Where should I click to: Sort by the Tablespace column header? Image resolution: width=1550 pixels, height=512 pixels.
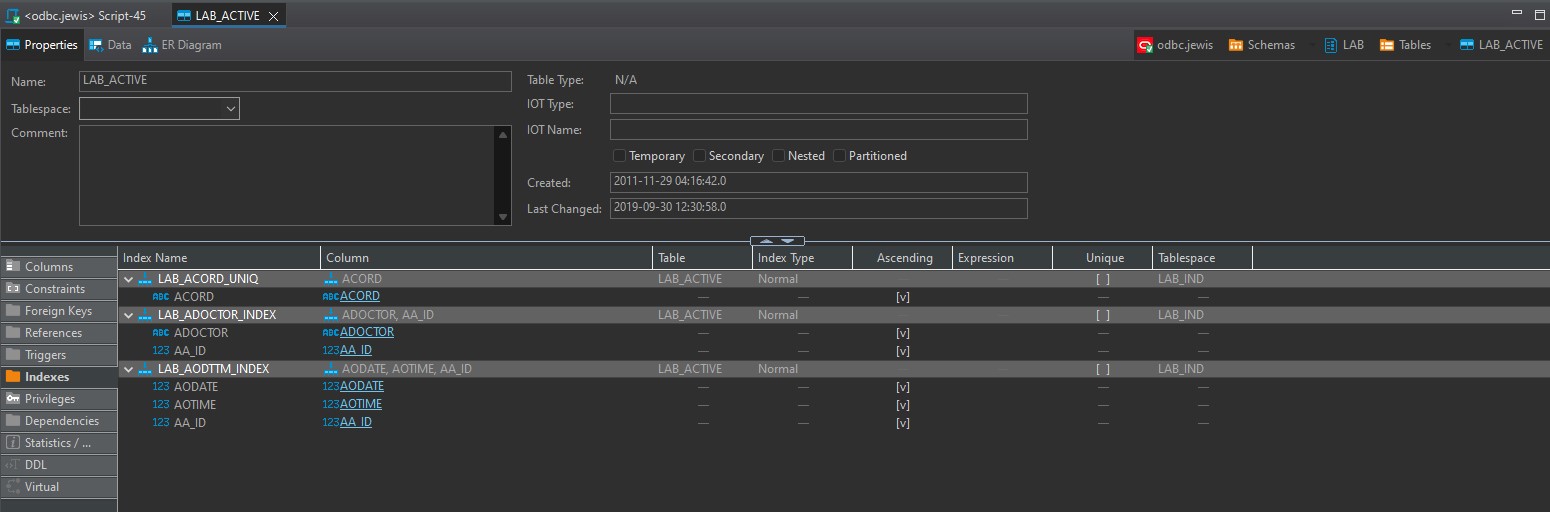pos(1202,258)
